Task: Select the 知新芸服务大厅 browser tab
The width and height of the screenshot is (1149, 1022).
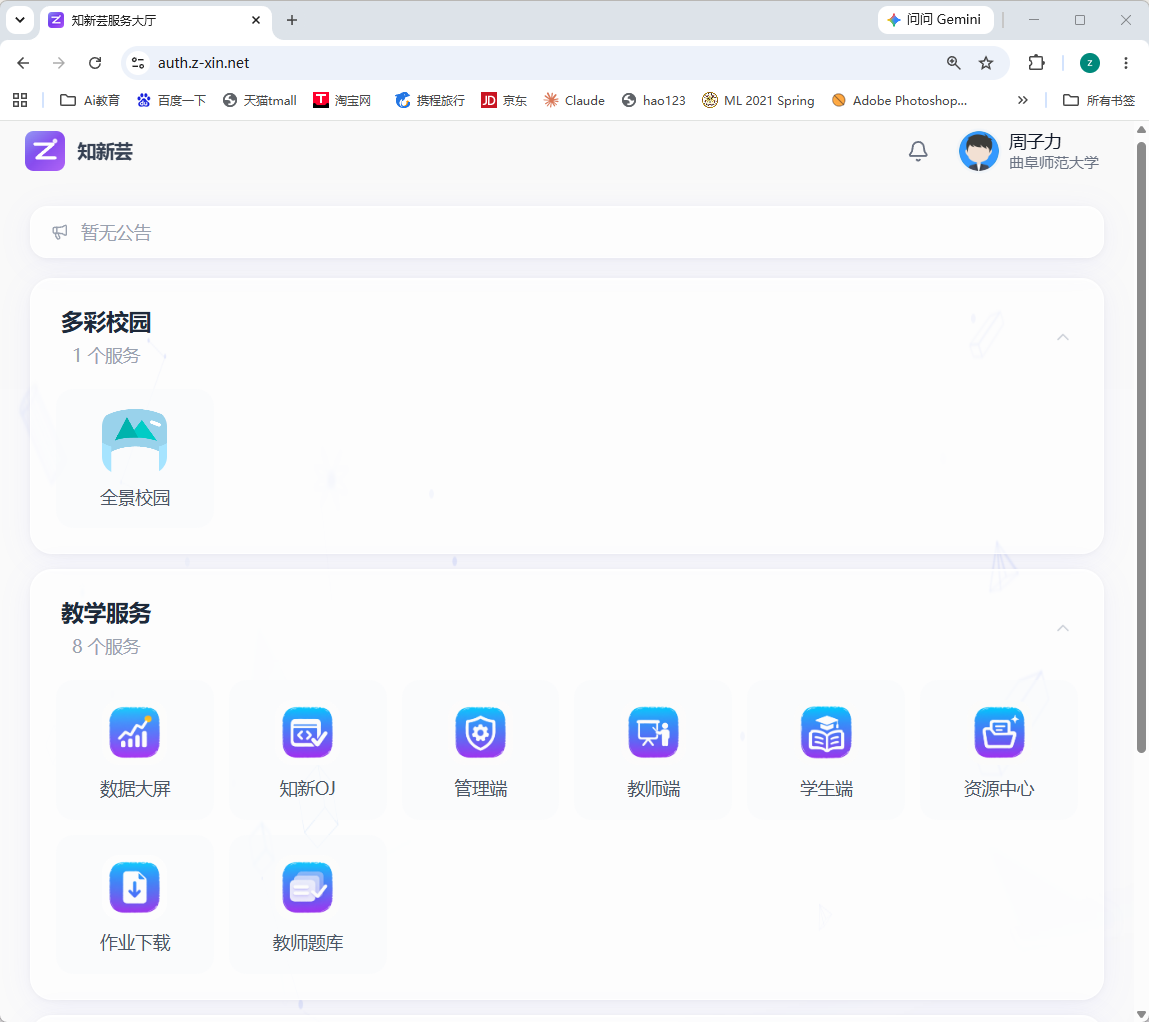Action: (155, 21)
